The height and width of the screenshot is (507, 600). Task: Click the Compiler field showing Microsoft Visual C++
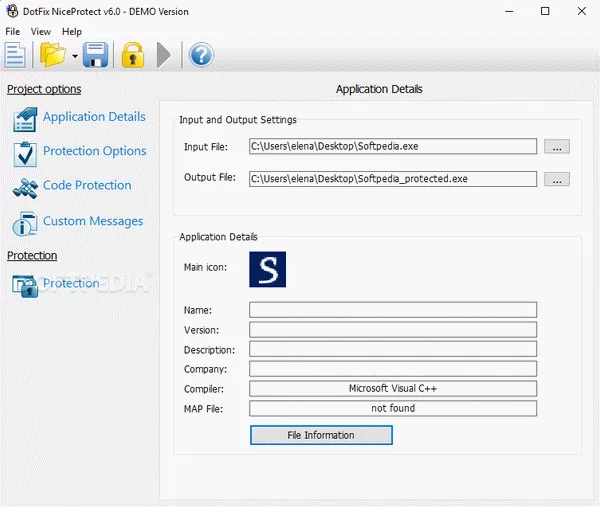click(393, 388)
